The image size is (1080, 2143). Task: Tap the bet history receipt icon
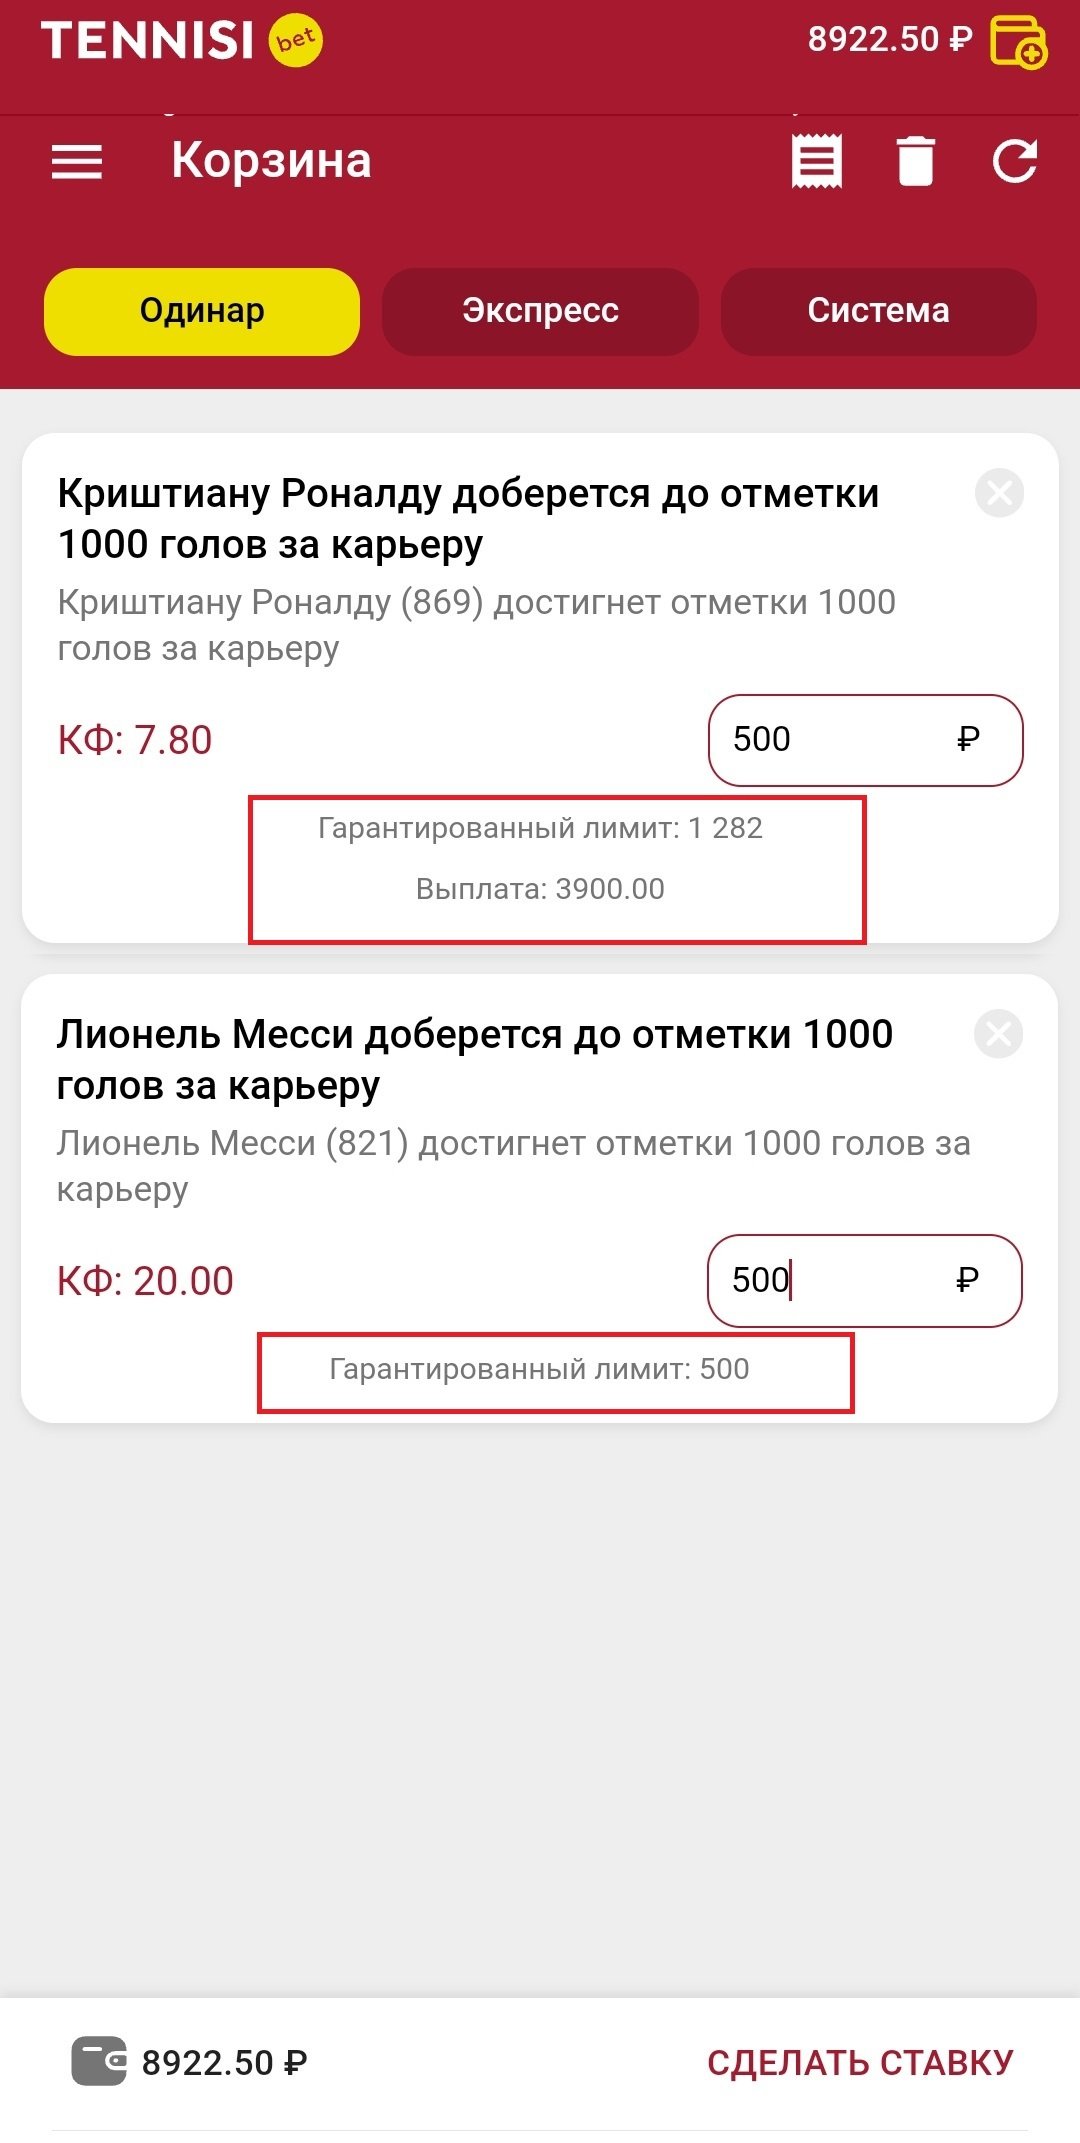click(x=816, y=161)
